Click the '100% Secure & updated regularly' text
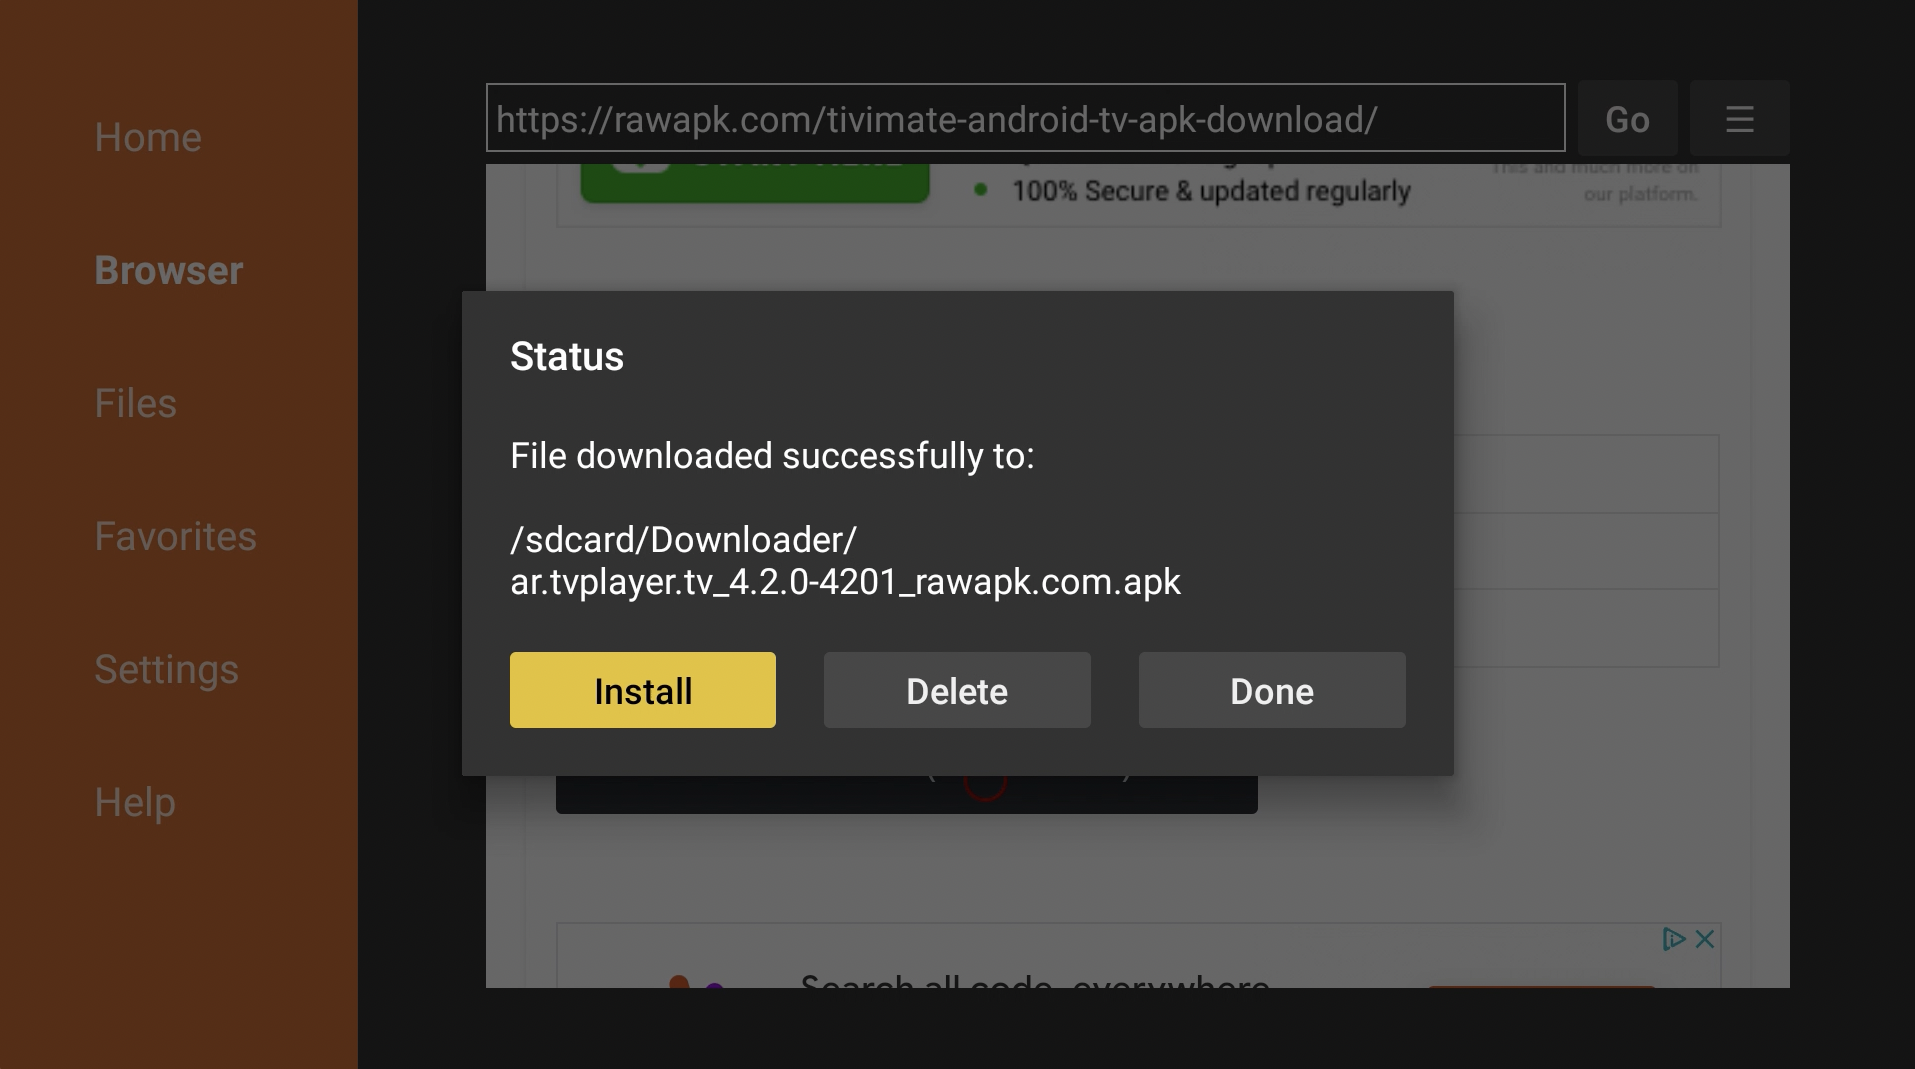This screenshot has width=1915, height=1069. (x=1211, y=190)
